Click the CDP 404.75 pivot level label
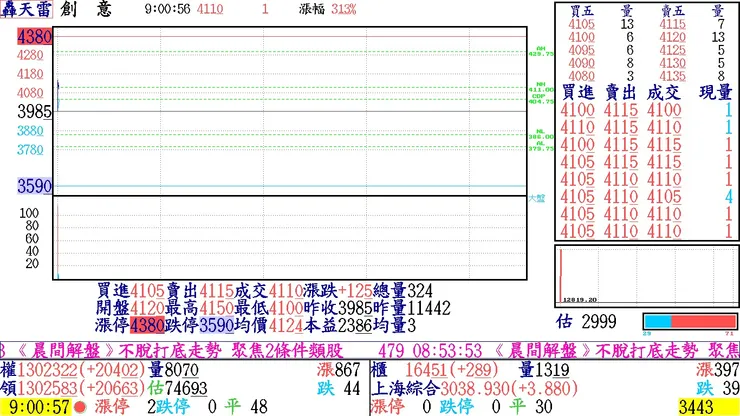This screenshot has height=416, width=740. coord(541,99)
